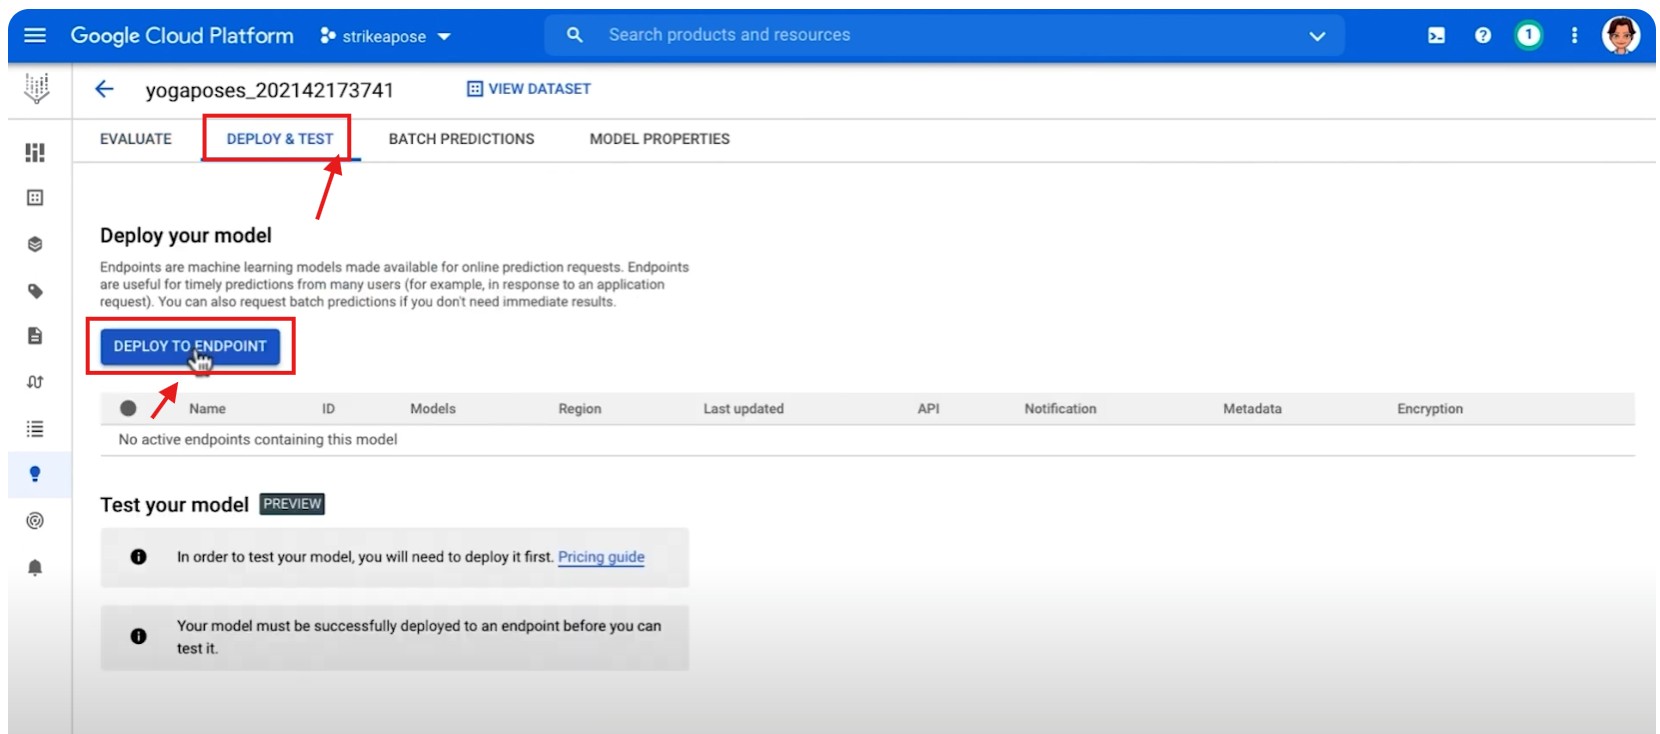
Task: Expand the strikeapose project dropdown
Action: (386, 36)
